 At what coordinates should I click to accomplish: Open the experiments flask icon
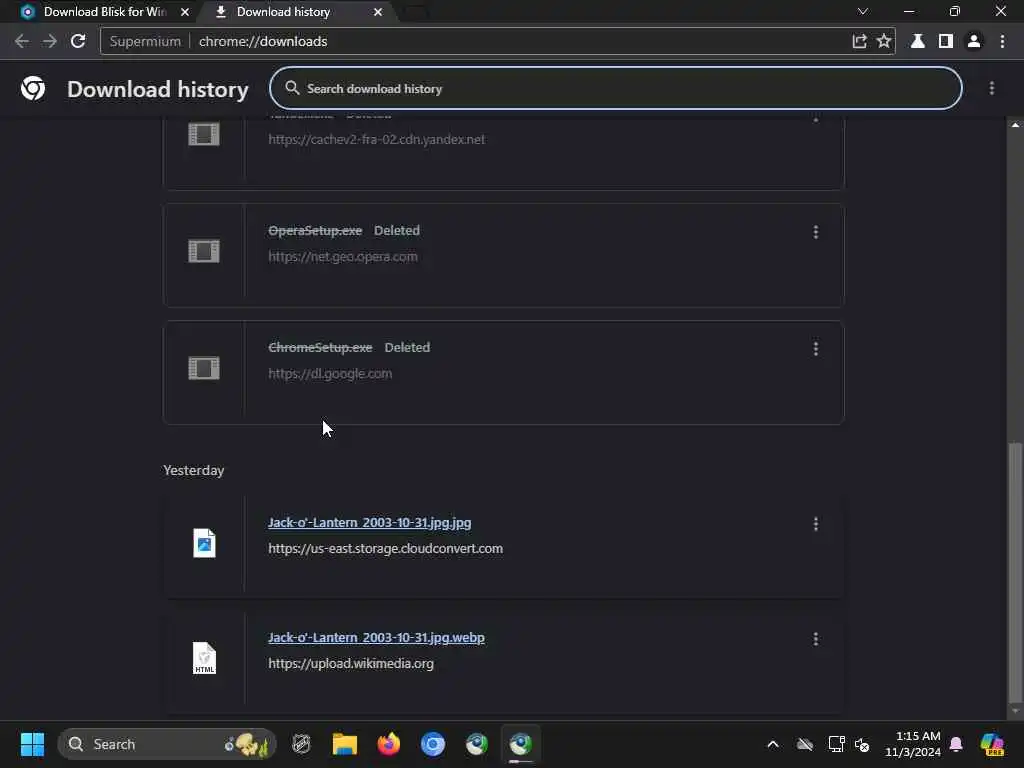point(918,41)
